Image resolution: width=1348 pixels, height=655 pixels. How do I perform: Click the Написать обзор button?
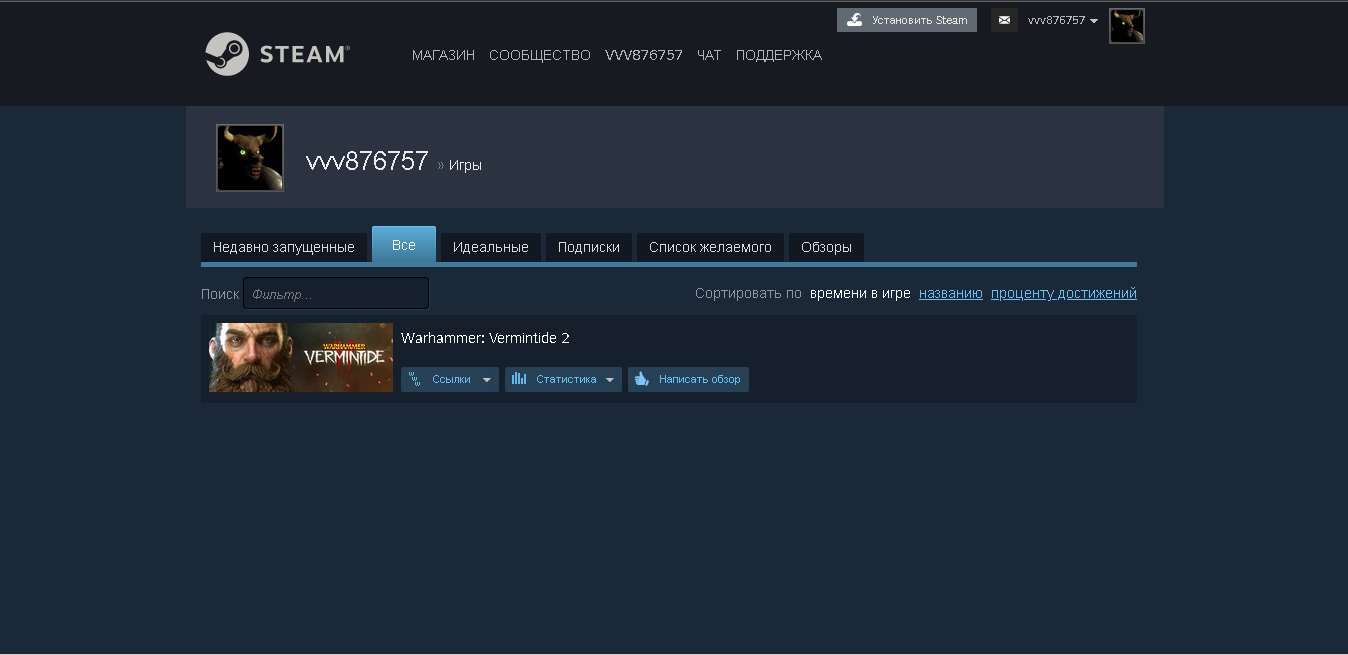tap(688, 379)
